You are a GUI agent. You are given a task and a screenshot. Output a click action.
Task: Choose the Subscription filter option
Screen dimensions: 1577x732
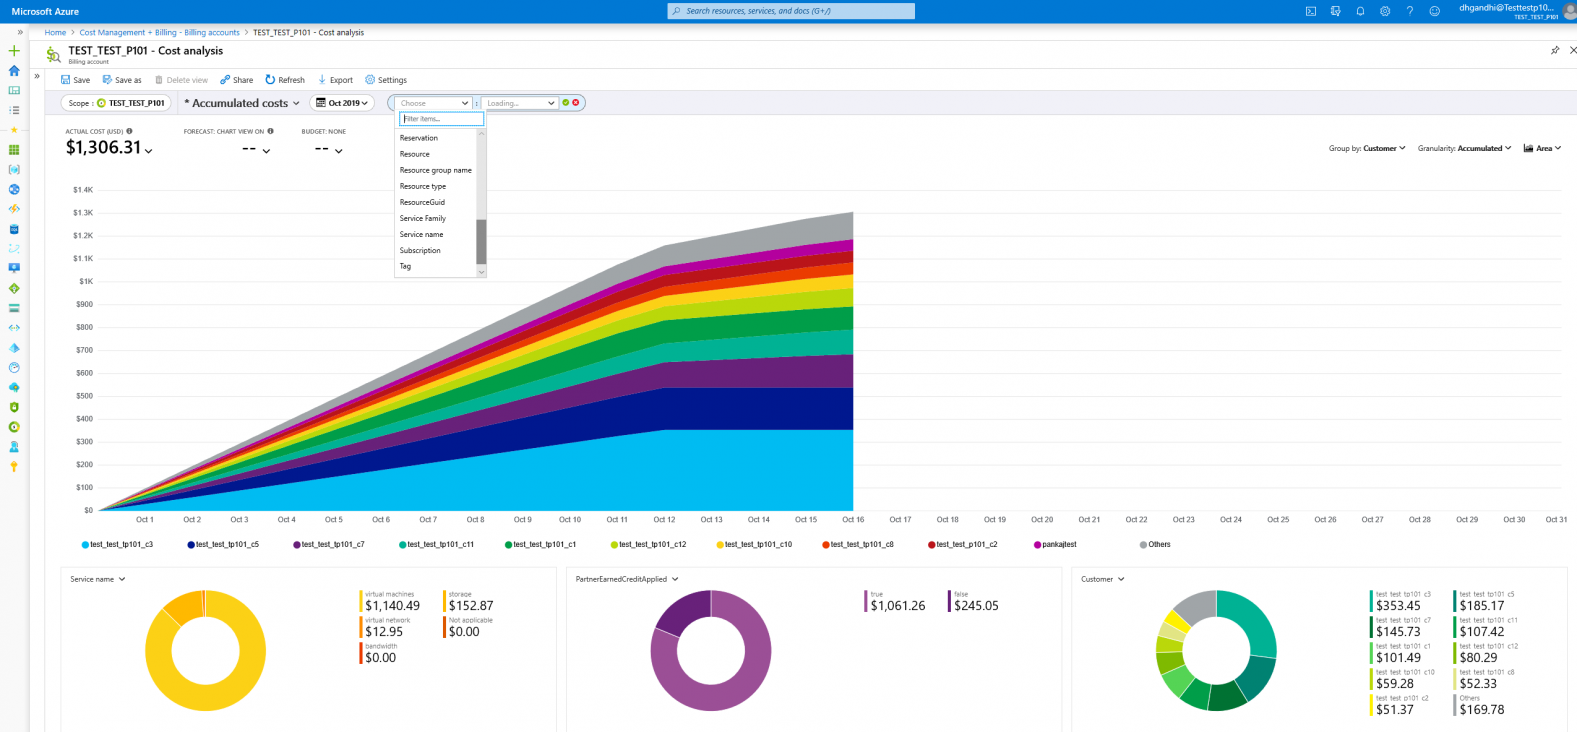[420, 250]
